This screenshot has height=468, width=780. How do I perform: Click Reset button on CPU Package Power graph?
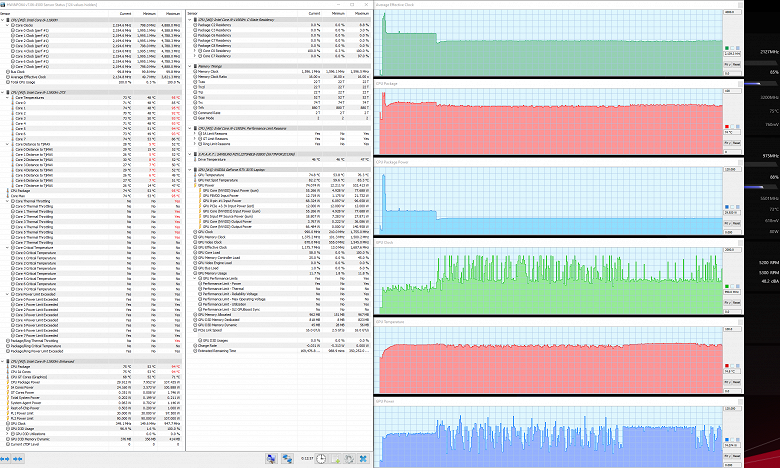coord(736,223)
